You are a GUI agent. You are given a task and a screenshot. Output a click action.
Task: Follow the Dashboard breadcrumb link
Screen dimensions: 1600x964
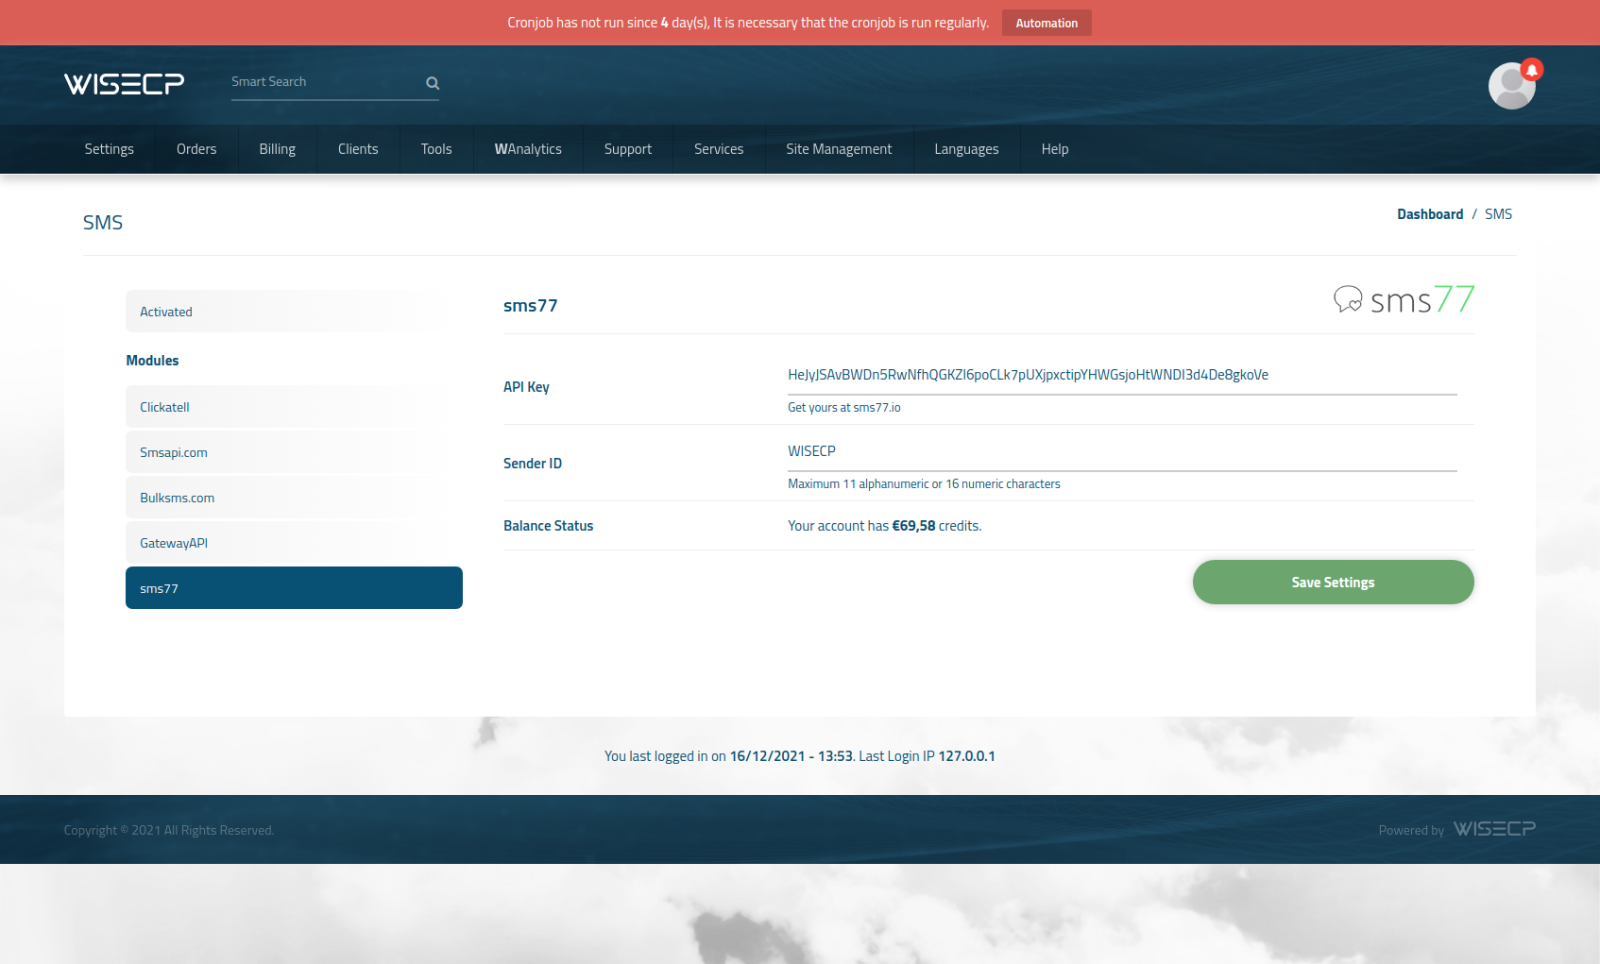(1430, 214)
